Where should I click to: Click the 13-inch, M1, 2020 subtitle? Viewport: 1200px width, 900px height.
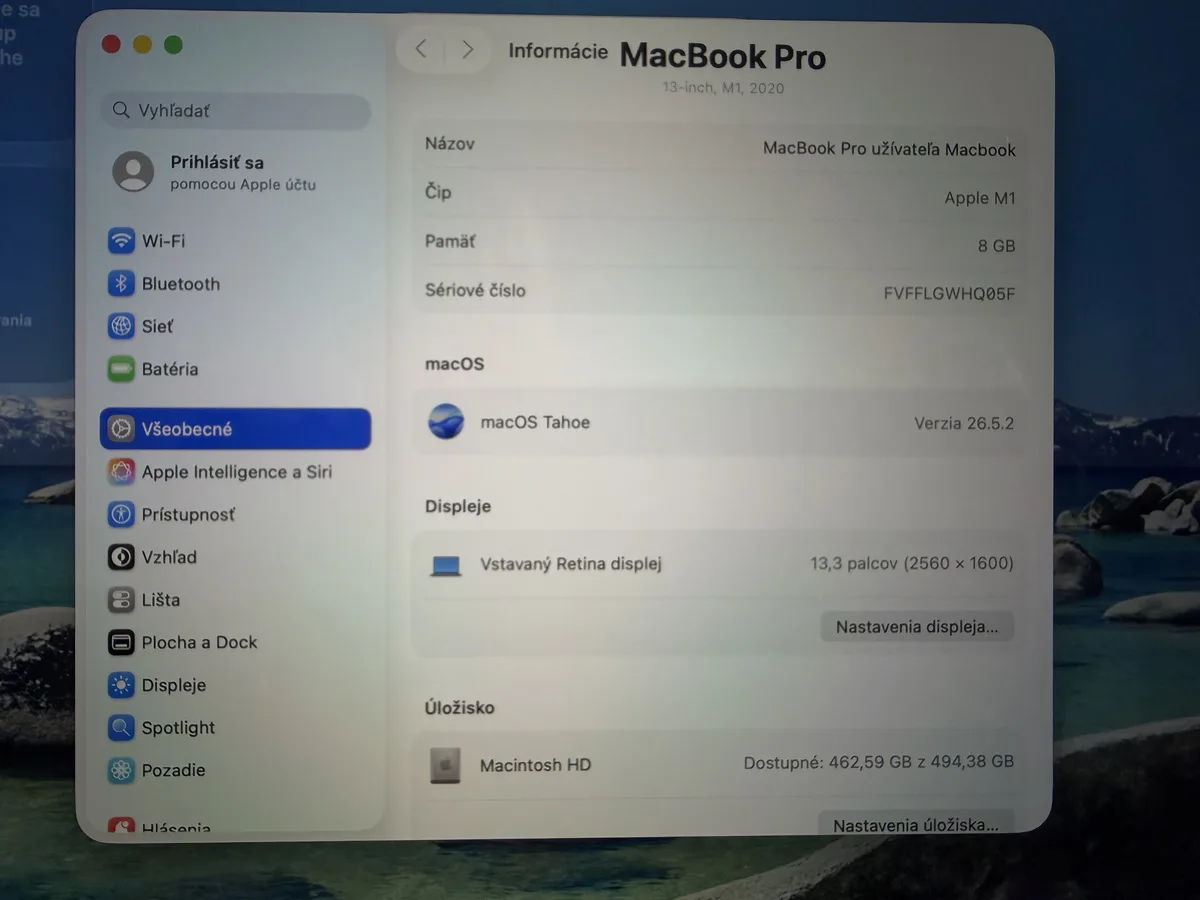point(723,88)
